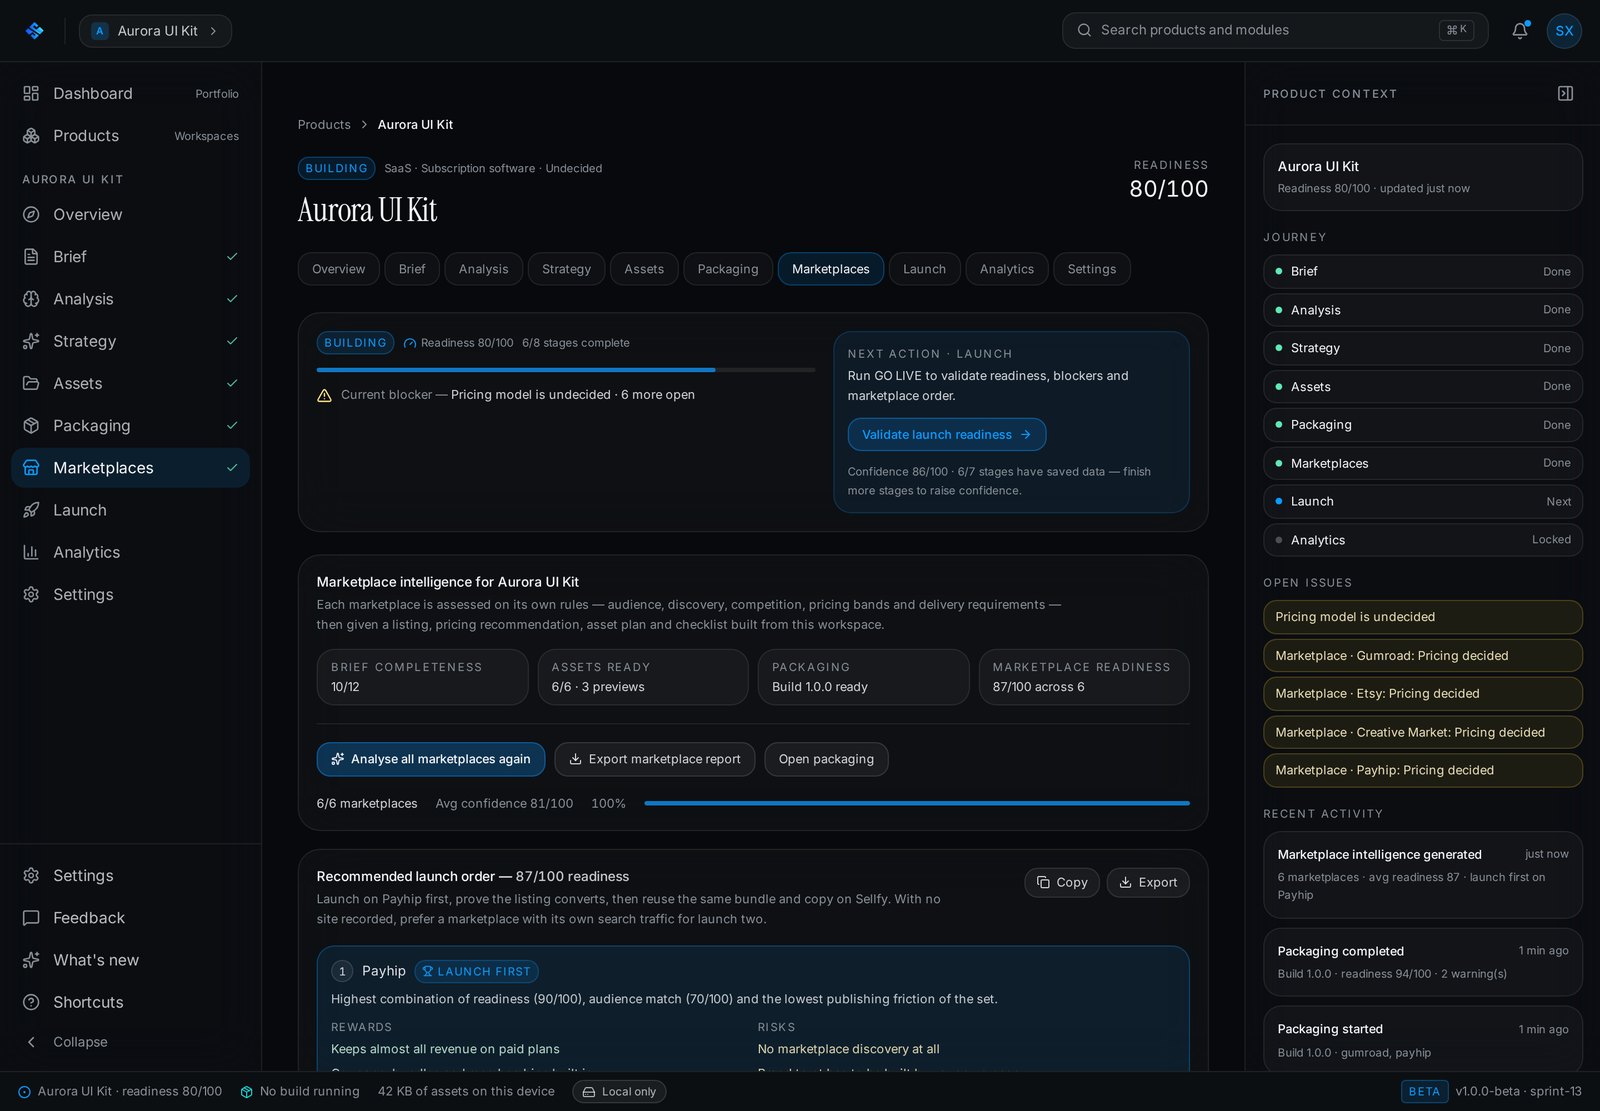Open the Packaging completed activity entry

1423,962
